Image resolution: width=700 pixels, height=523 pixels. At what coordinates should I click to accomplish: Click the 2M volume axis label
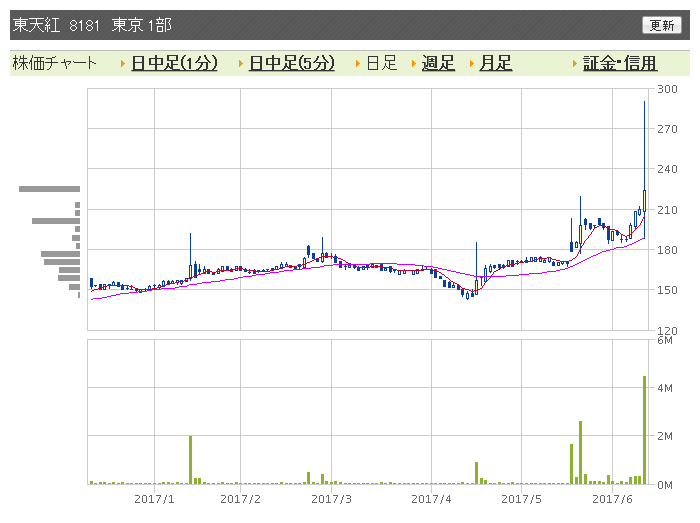tap(665, 436)
